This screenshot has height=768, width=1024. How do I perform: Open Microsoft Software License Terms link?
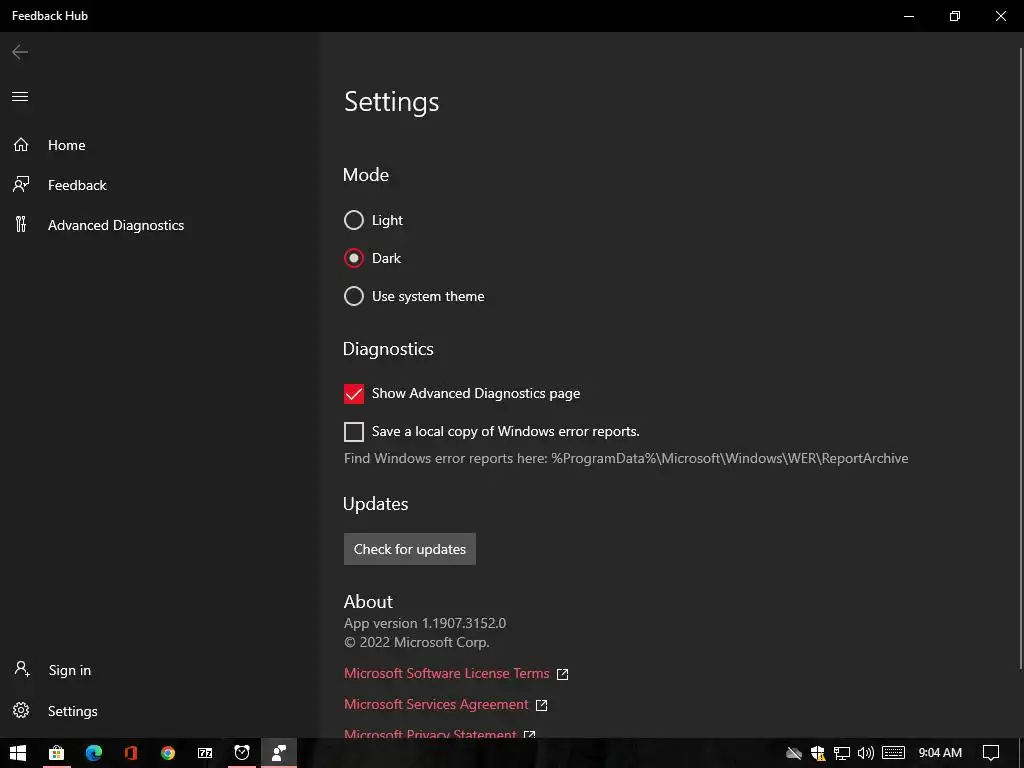(x=447, y=673)
